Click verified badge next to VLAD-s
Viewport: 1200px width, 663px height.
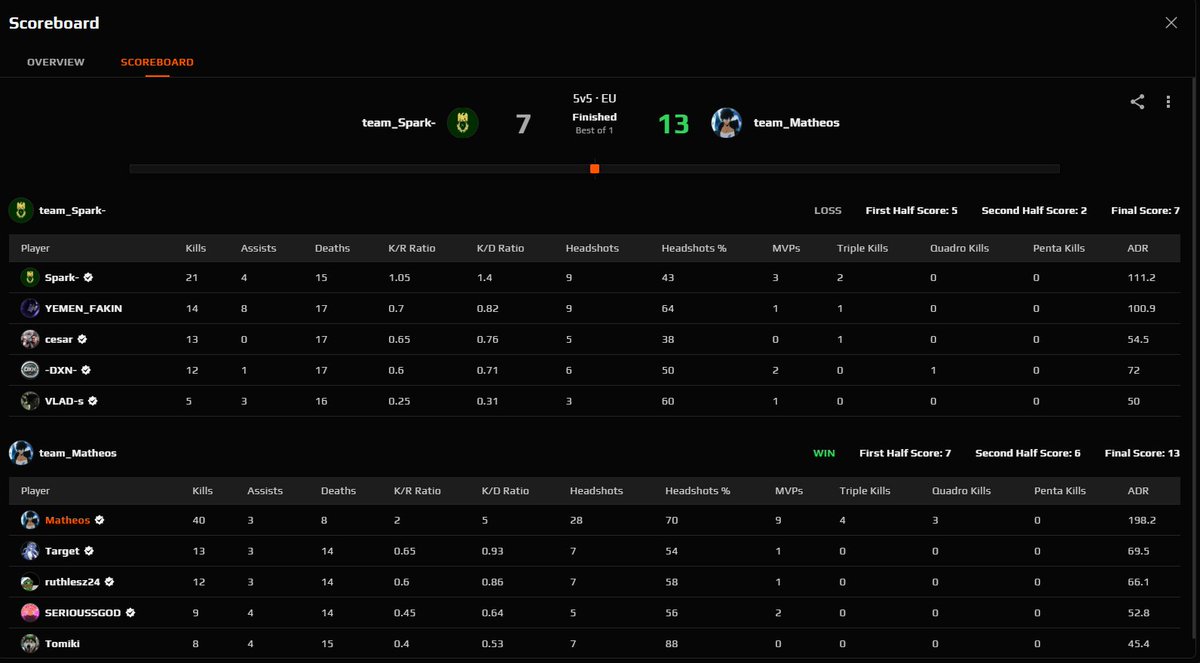coord(93,401)
